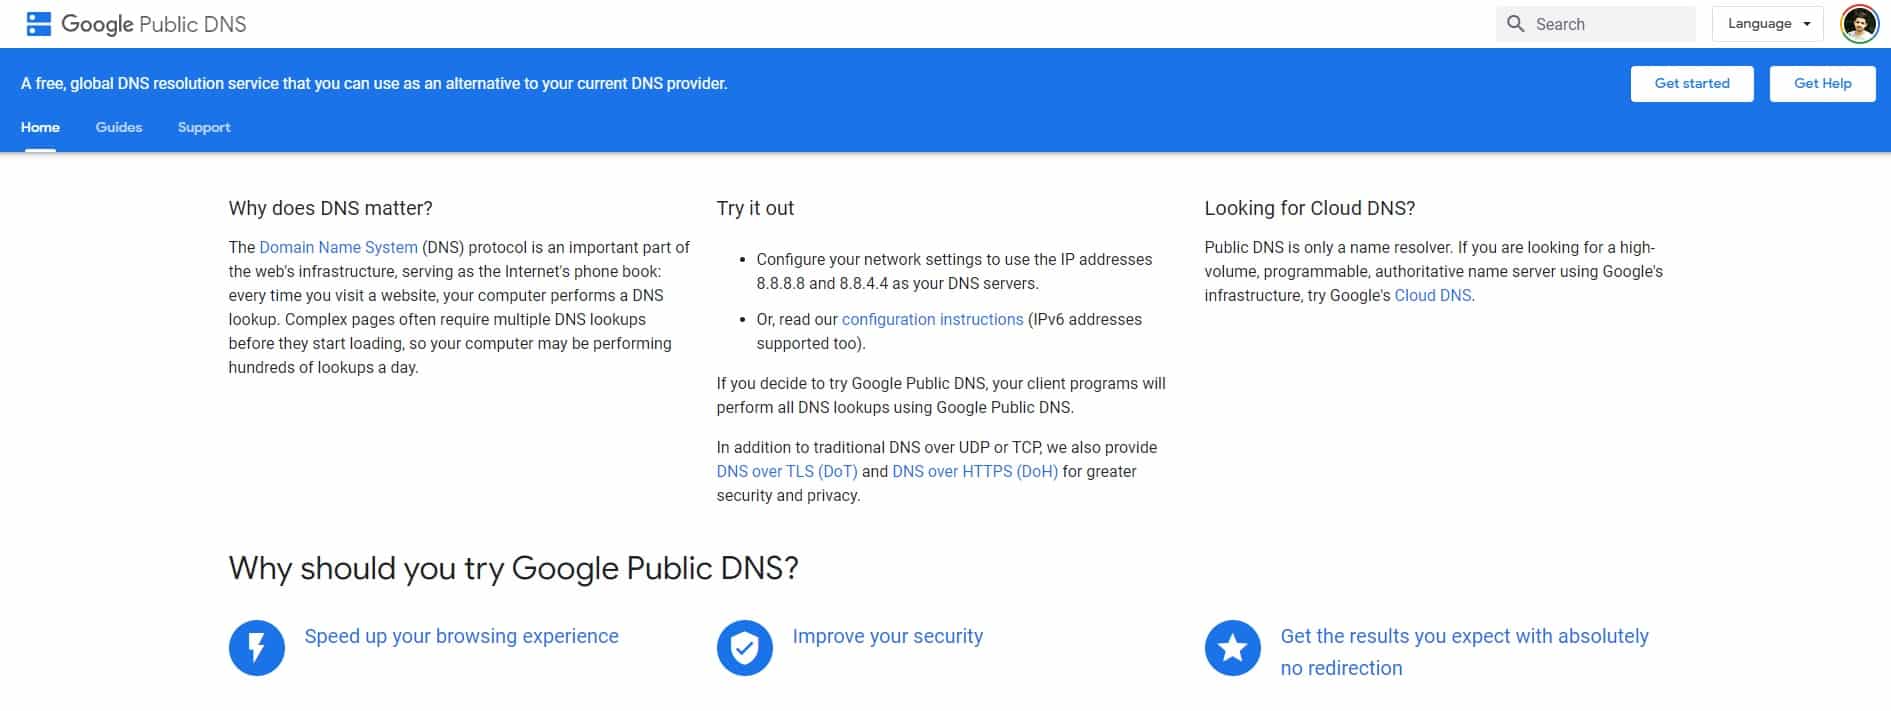Switch to the Guides tab

119,127
